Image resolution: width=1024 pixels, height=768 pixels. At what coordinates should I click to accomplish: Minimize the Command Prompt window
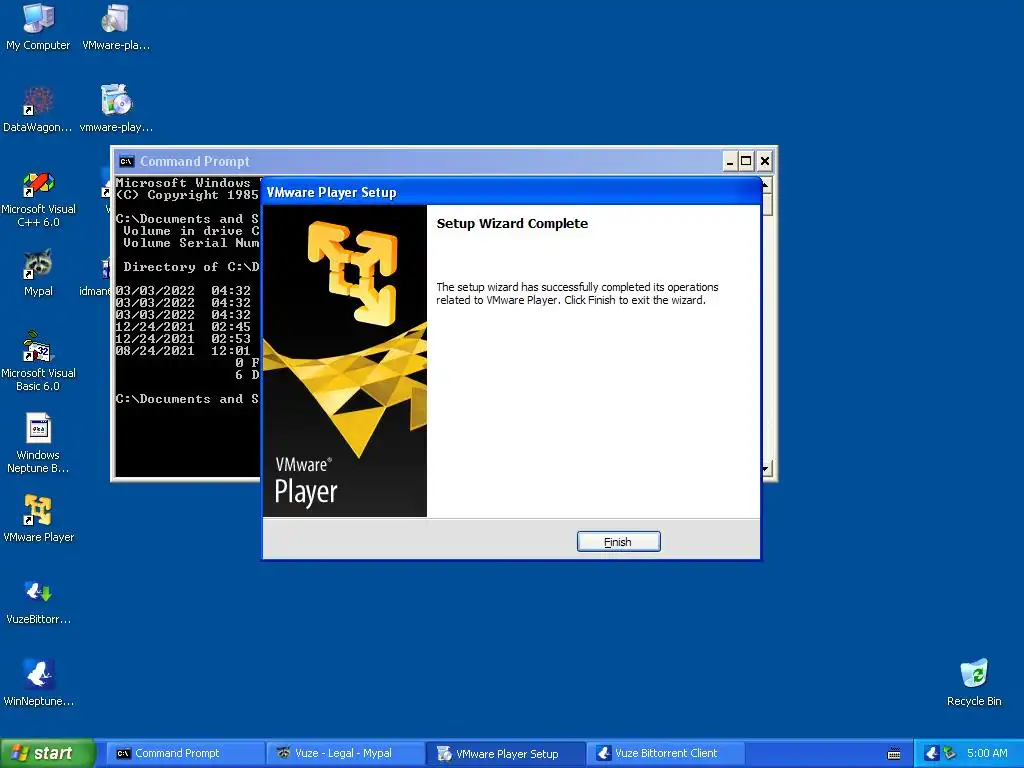click(x=730, y=161)
